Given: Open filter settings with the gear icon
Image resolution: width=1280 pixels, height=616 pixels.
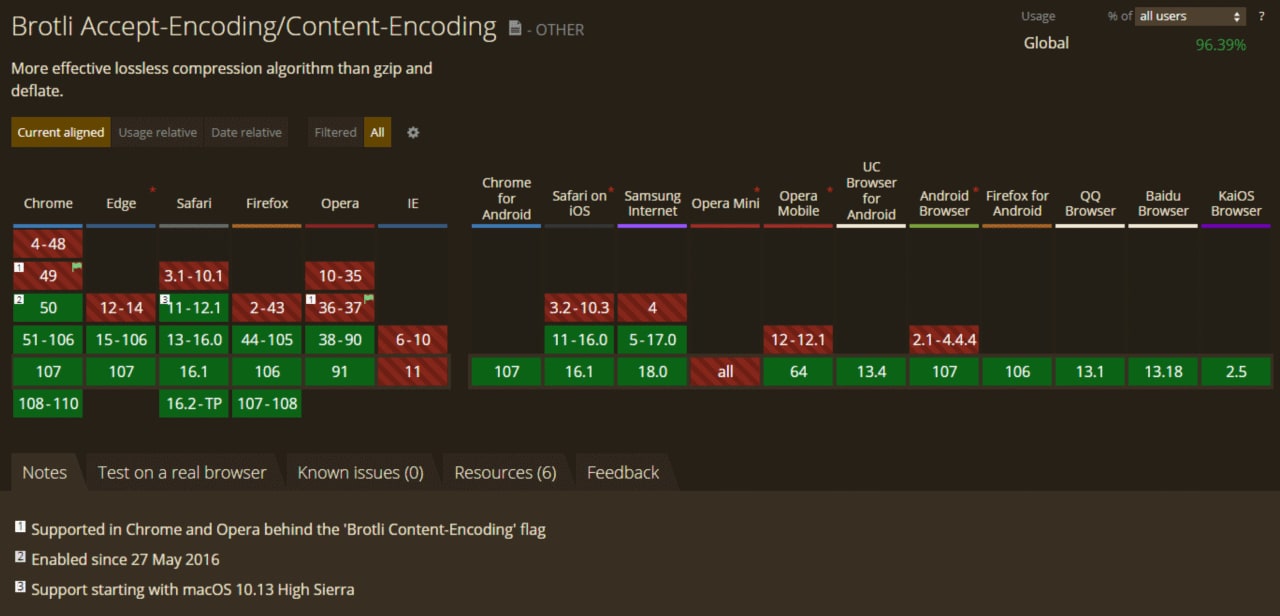Looking at the screenshot, I should click(x=413, y=132).
